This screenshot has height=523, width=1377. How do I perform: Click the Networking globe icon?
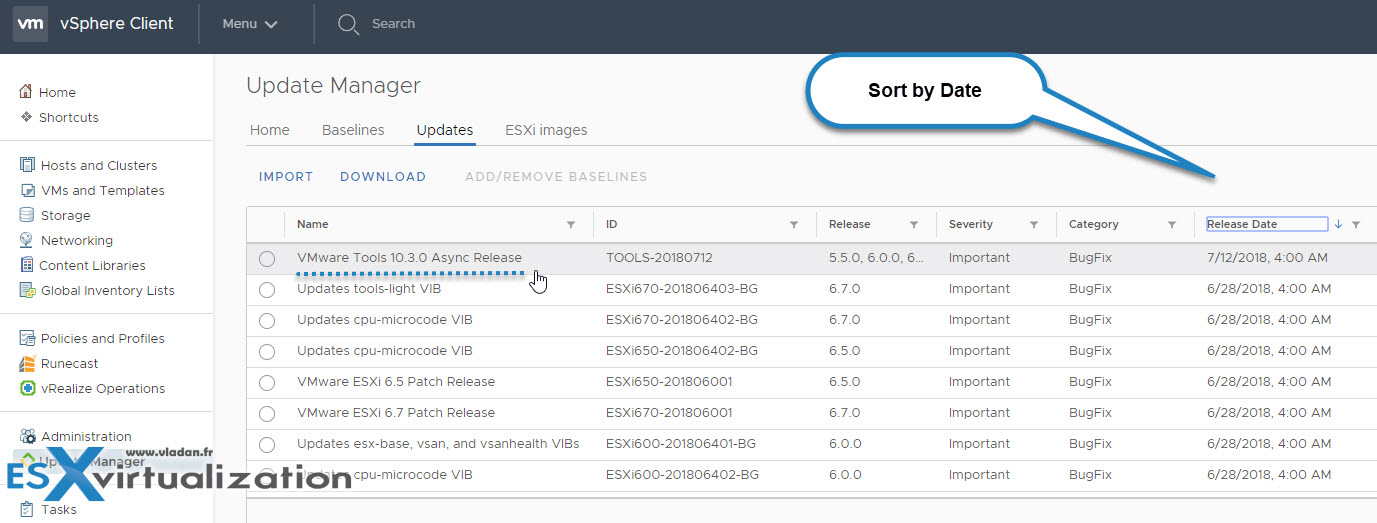point(27,240)
